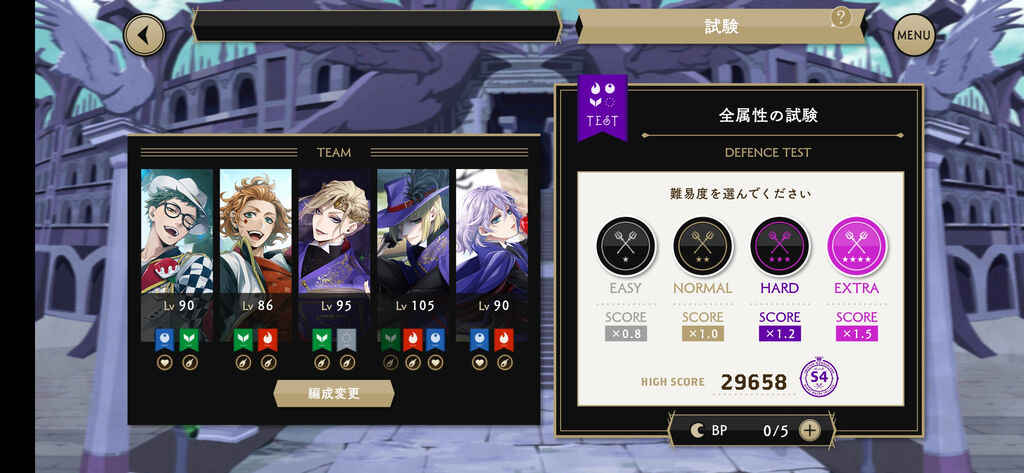The height and width of the screenshot is (473, 1024).
Task: Tap the question mark help icon
Action: coord(841,18)
